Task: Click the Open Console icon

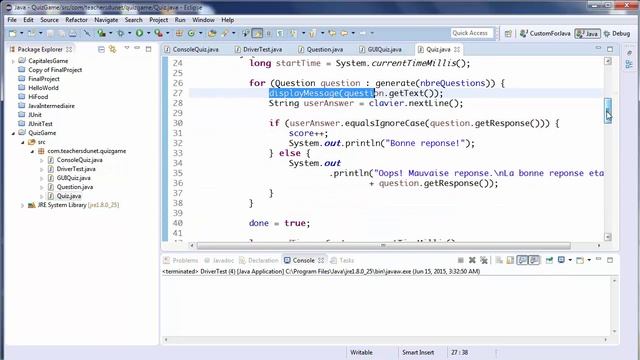Action: pyautogui.click(x=580, y=260)
